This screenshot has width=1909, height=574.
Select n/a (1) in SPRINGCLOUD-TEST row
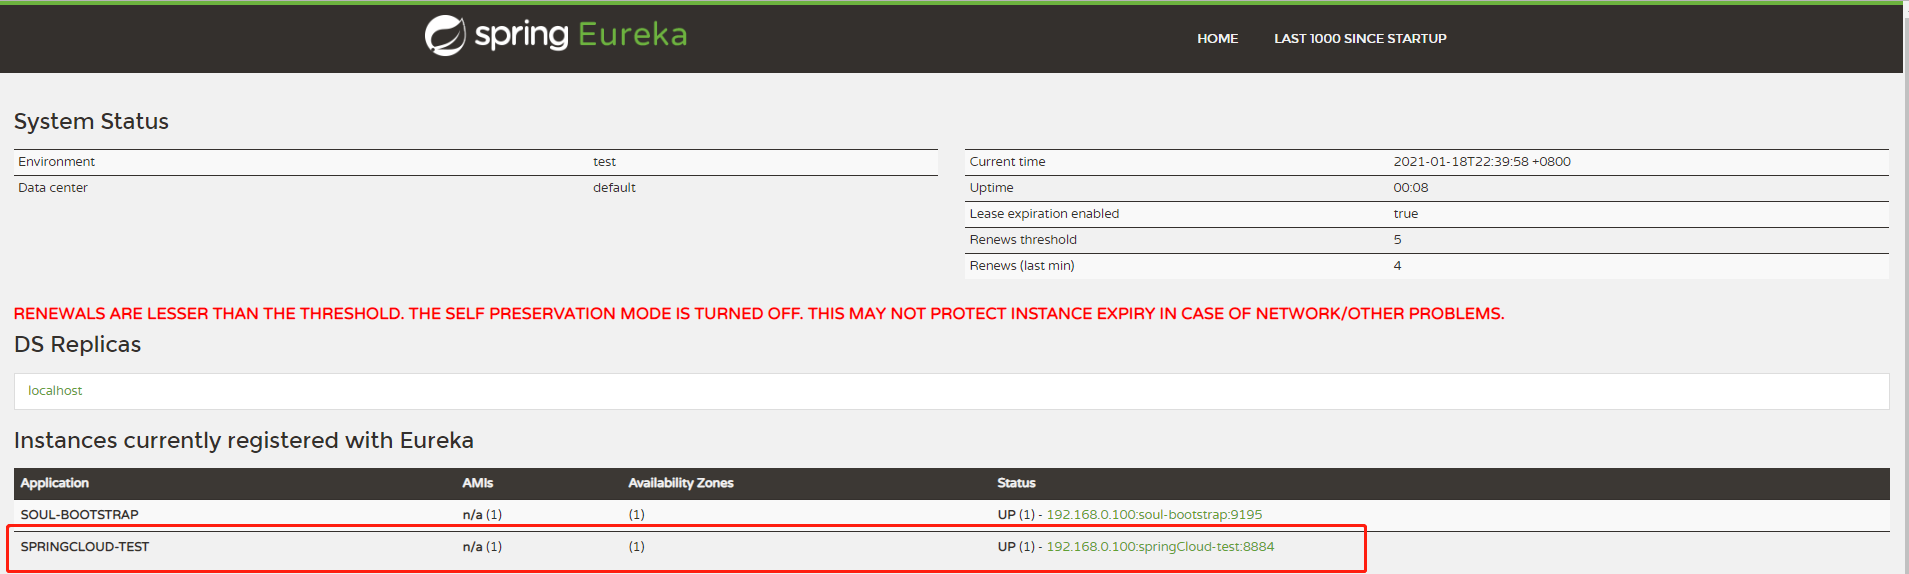tap(482, 547)
